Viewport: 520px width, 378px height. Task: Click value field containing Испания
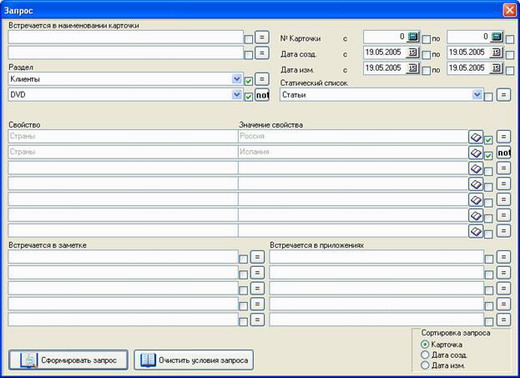pos(353,152)
